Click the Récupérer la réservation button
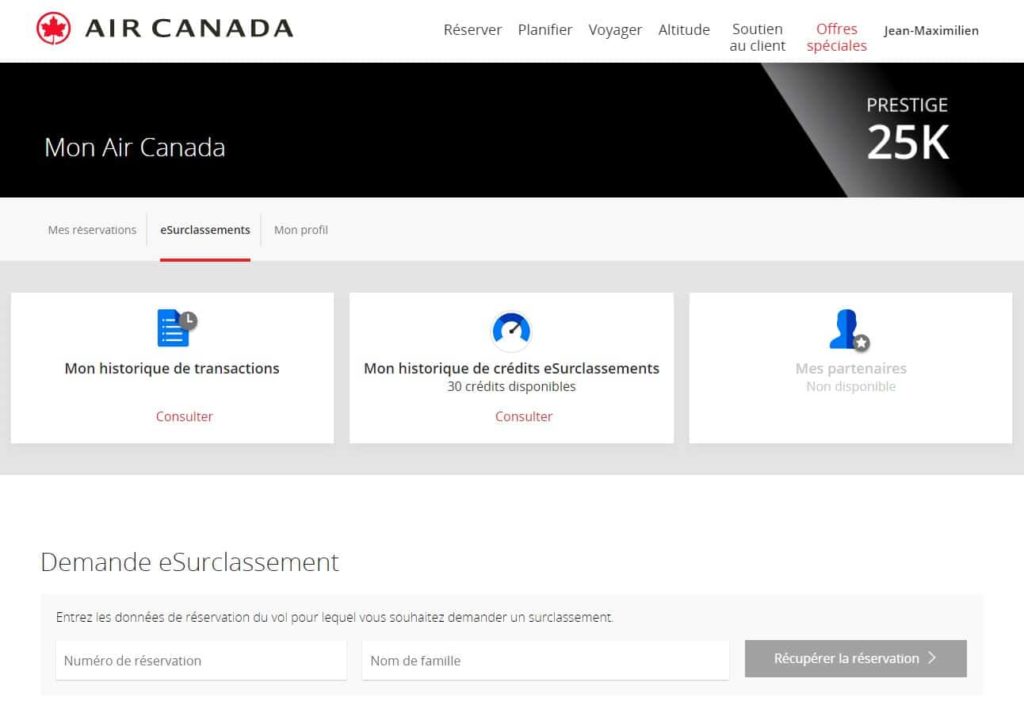Screen dimensions: 1024x713 [855, 659]
